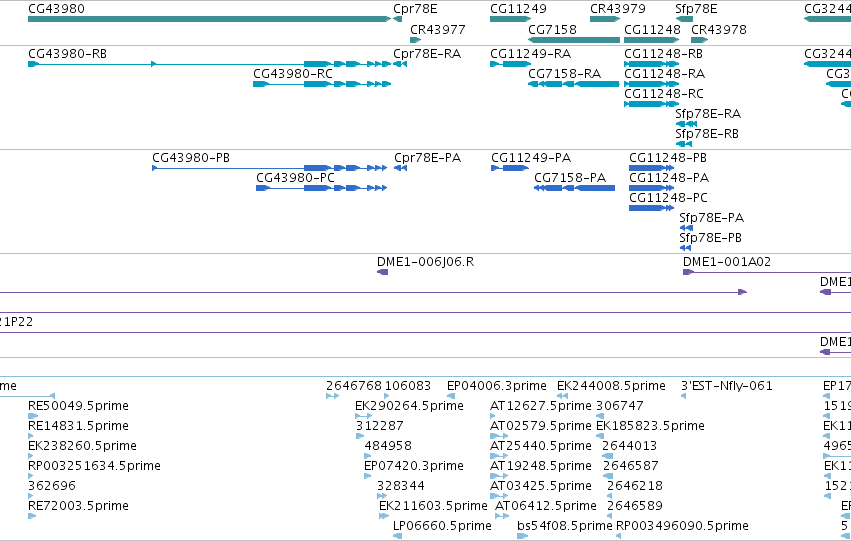851x541 pixels.
Task: Click protein CG43980-PB label
Action: click(x=191, y=158)
